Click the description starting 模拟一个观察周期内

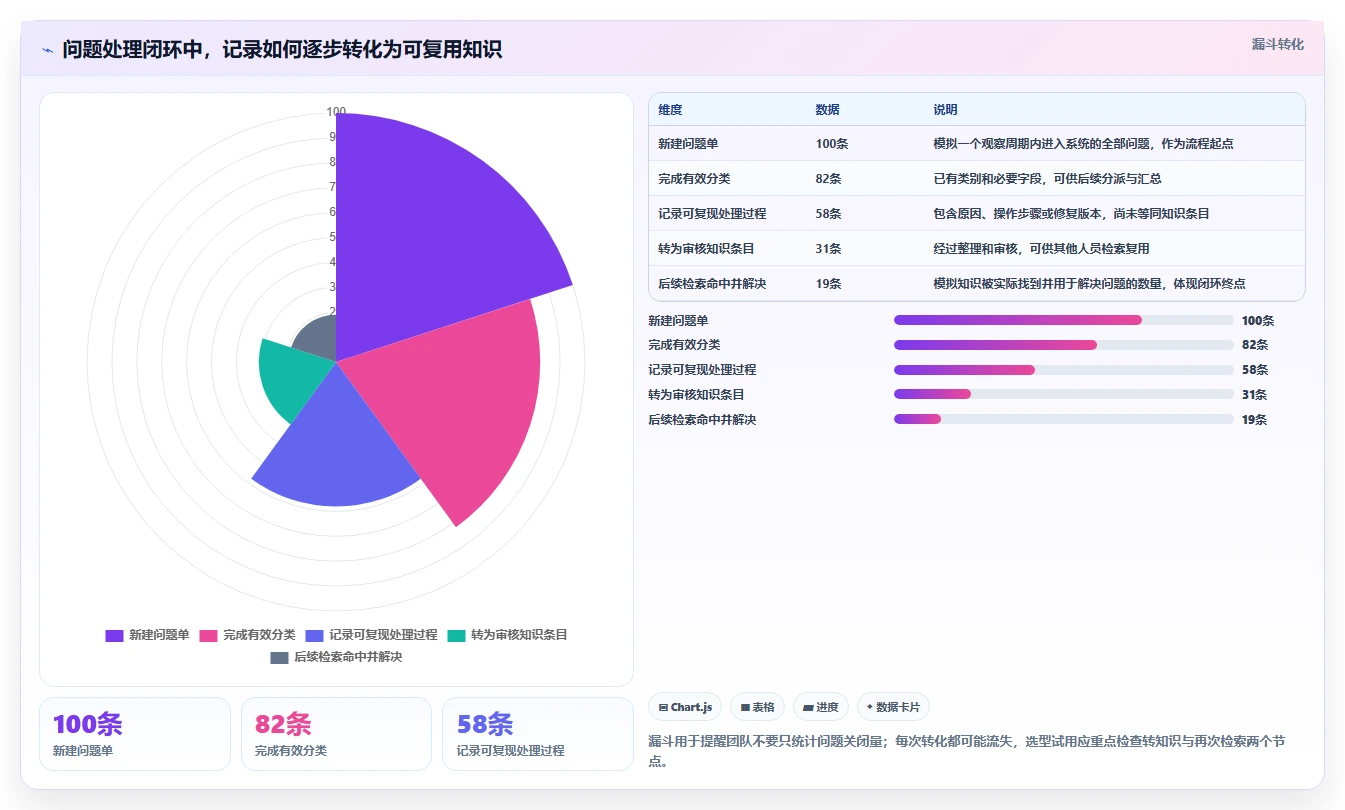click(1083, 144)
